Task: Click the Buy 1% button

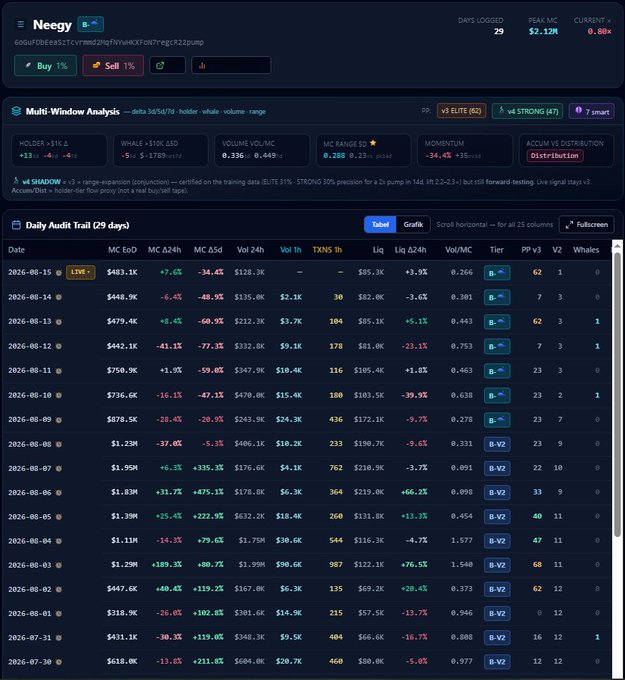Action: tap(46, 65)
